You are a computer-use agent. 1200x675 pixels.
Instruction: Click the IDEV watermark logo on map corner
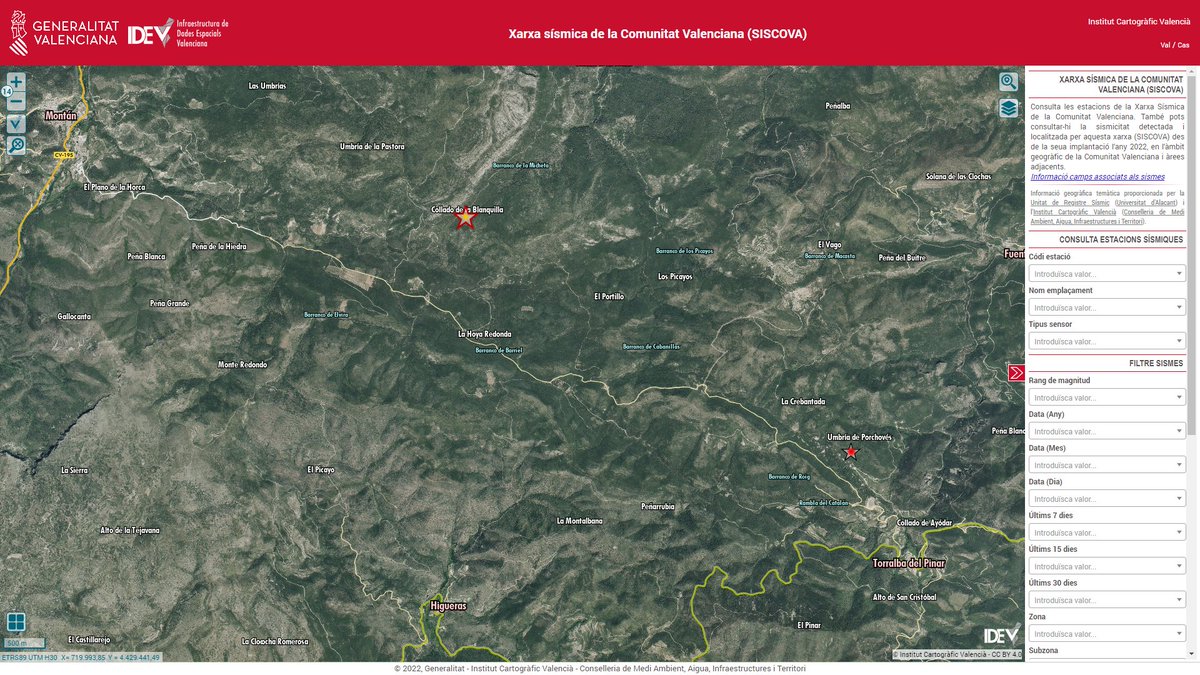[x=1001, y=635]
